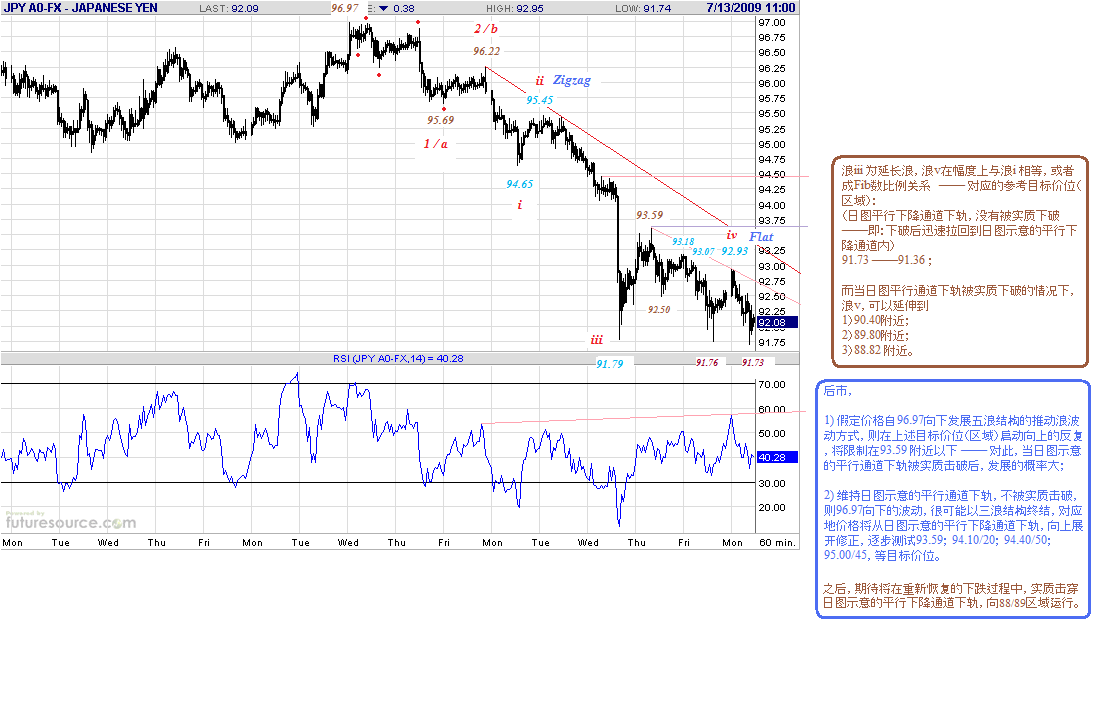Viewport: 1093px width, 707px height.
Task: Click the 95.45 price annotation
Action: coord(540,100)
